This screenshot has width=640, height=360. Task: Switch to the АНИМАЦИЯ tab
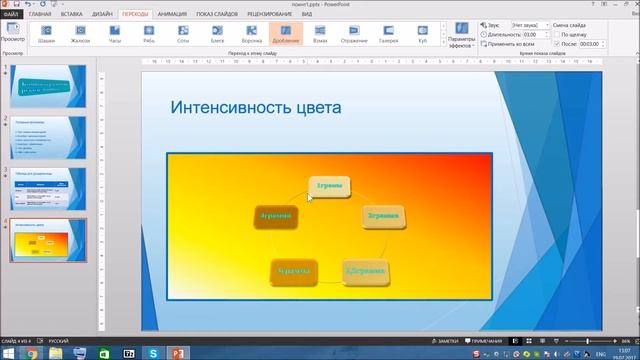[172, 14]
